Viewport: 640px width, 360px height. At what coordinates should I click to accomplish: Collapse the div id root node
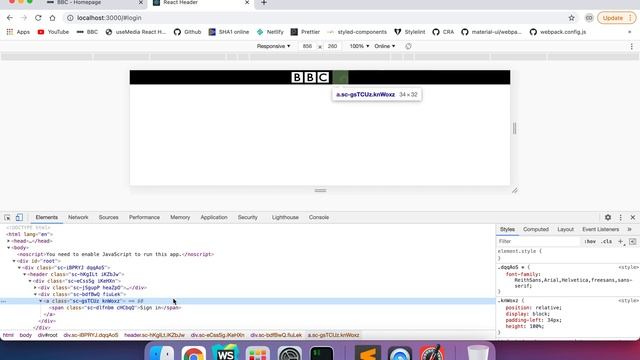coord(14,261)
